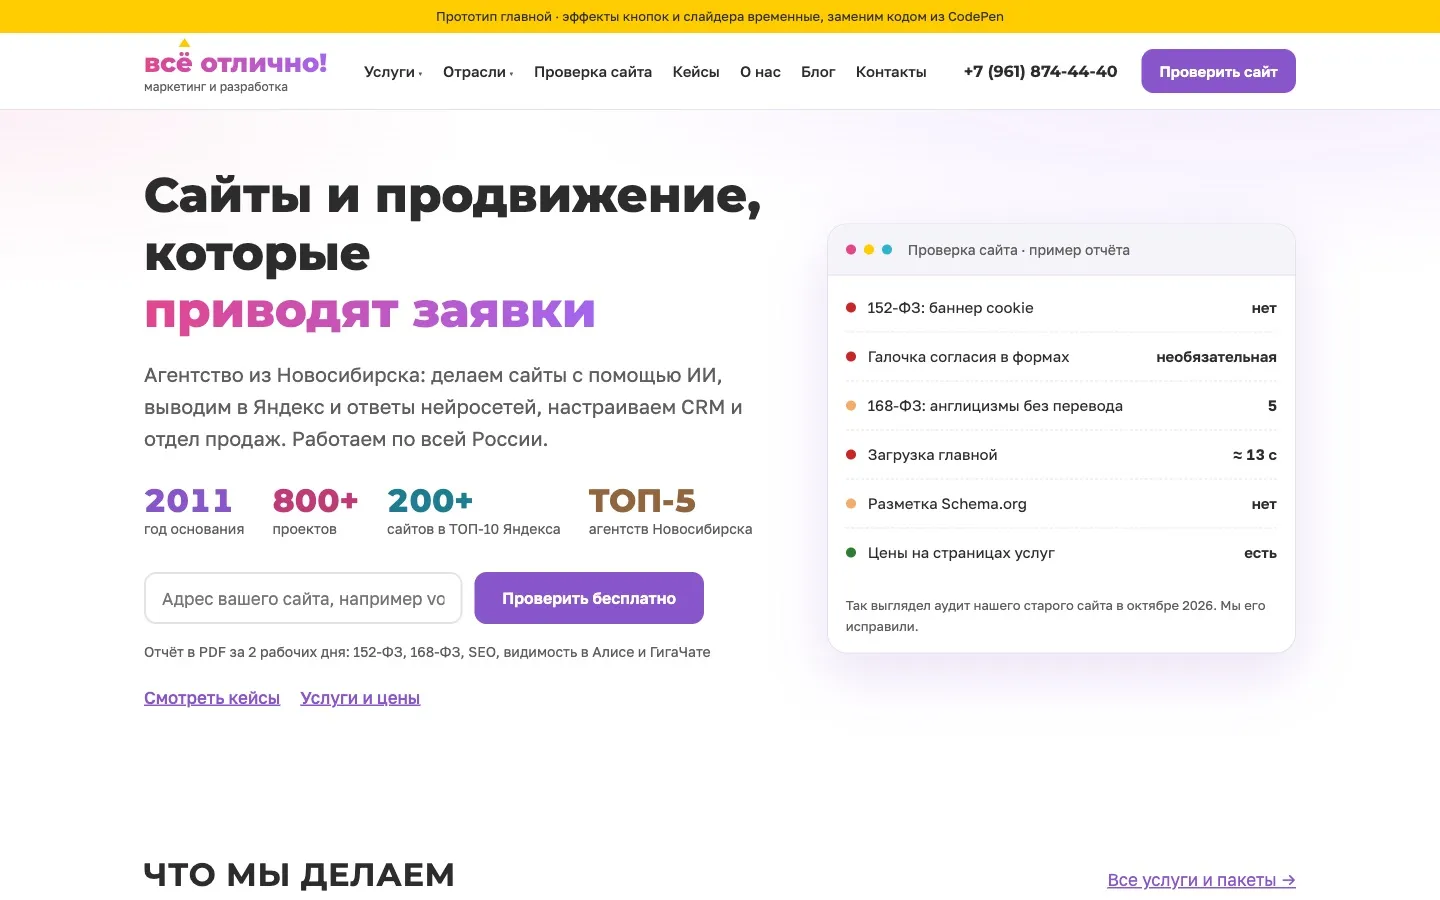Expand the Услуги dropdown menu
The height and width of the screenshot is (900, 1440).
tap(393, 72)
